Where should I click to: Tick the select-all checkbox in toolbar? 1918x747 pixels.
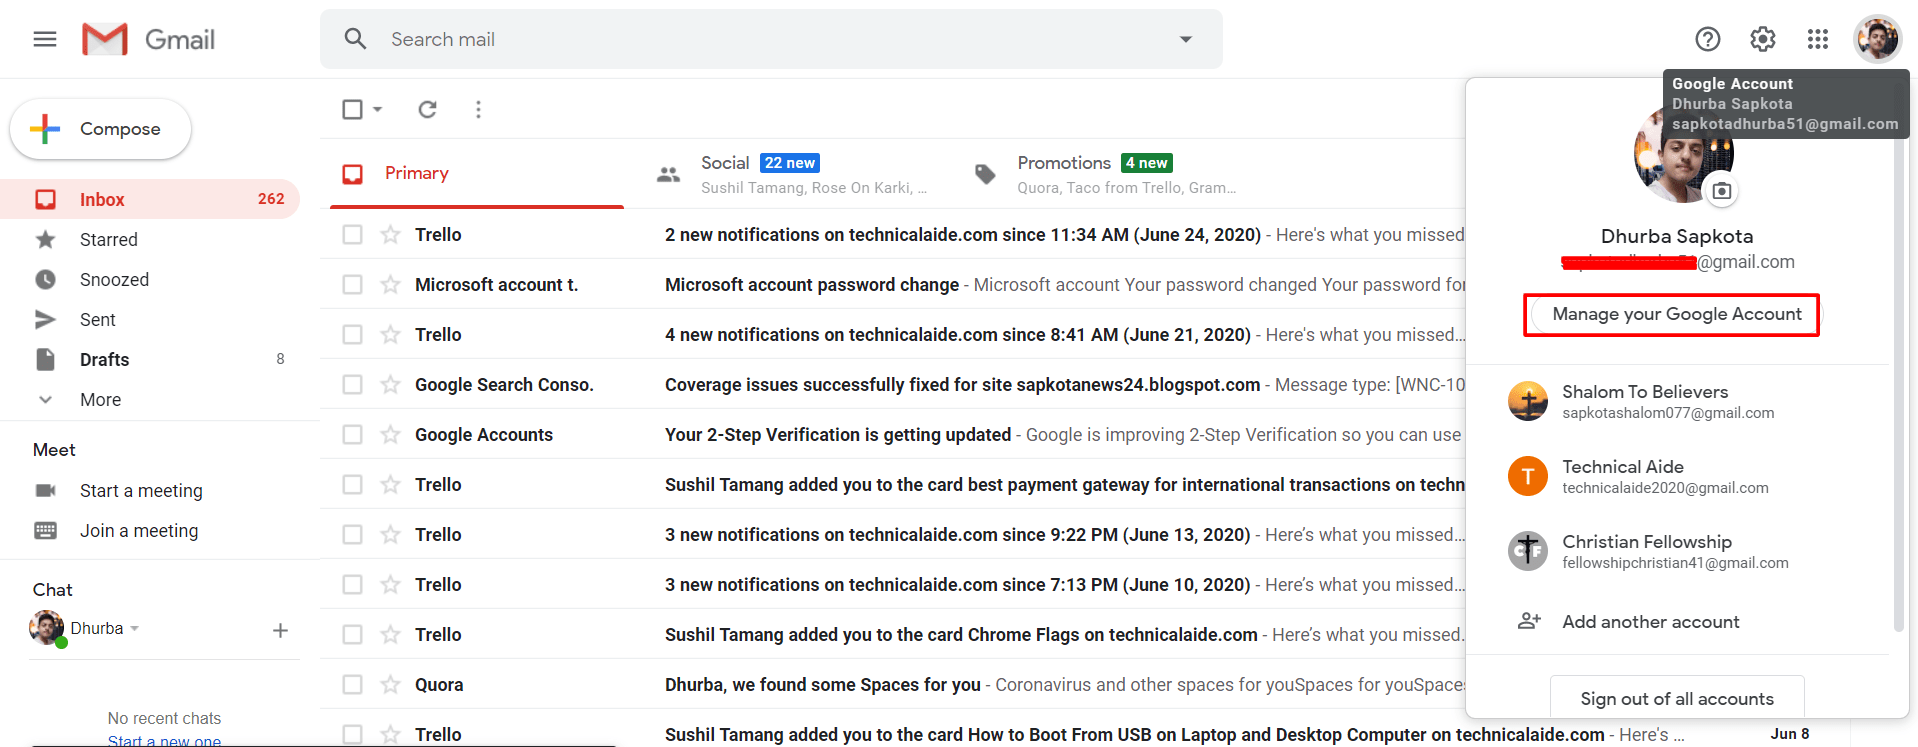coord(352,109)
